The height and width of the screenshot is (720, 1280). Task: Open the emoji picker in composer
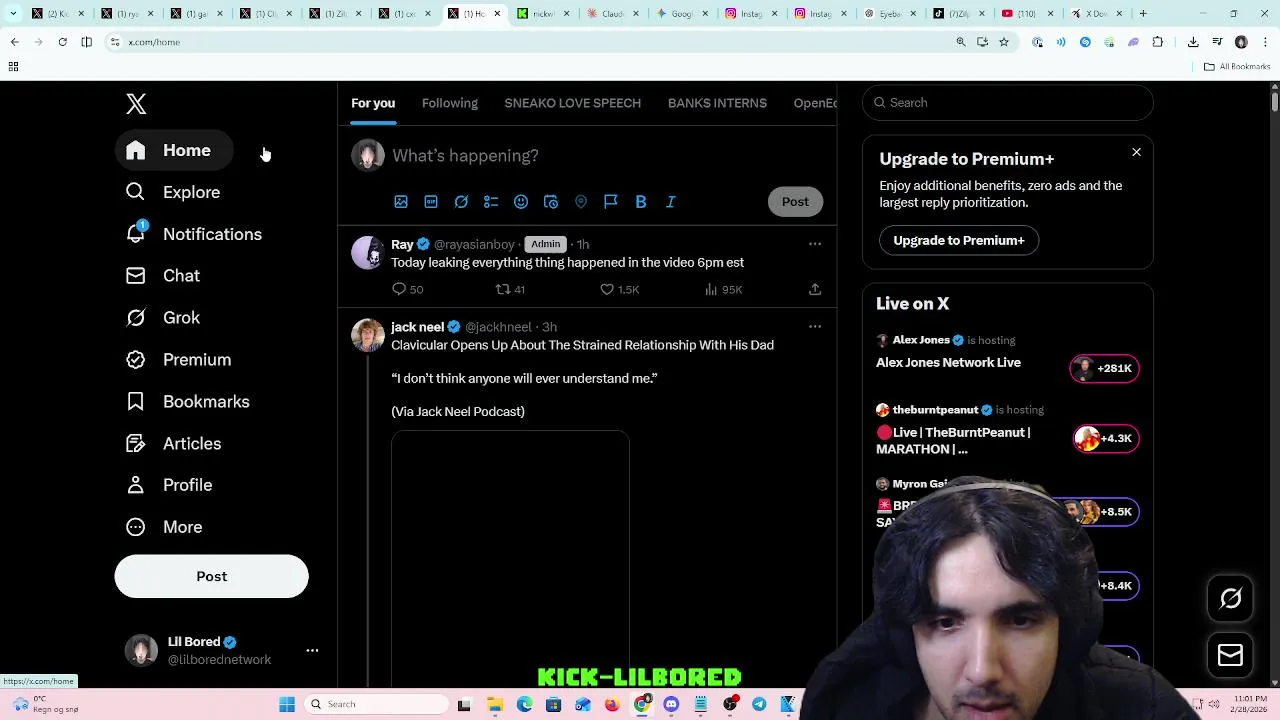pyautogui.click(x=521, y=202)
